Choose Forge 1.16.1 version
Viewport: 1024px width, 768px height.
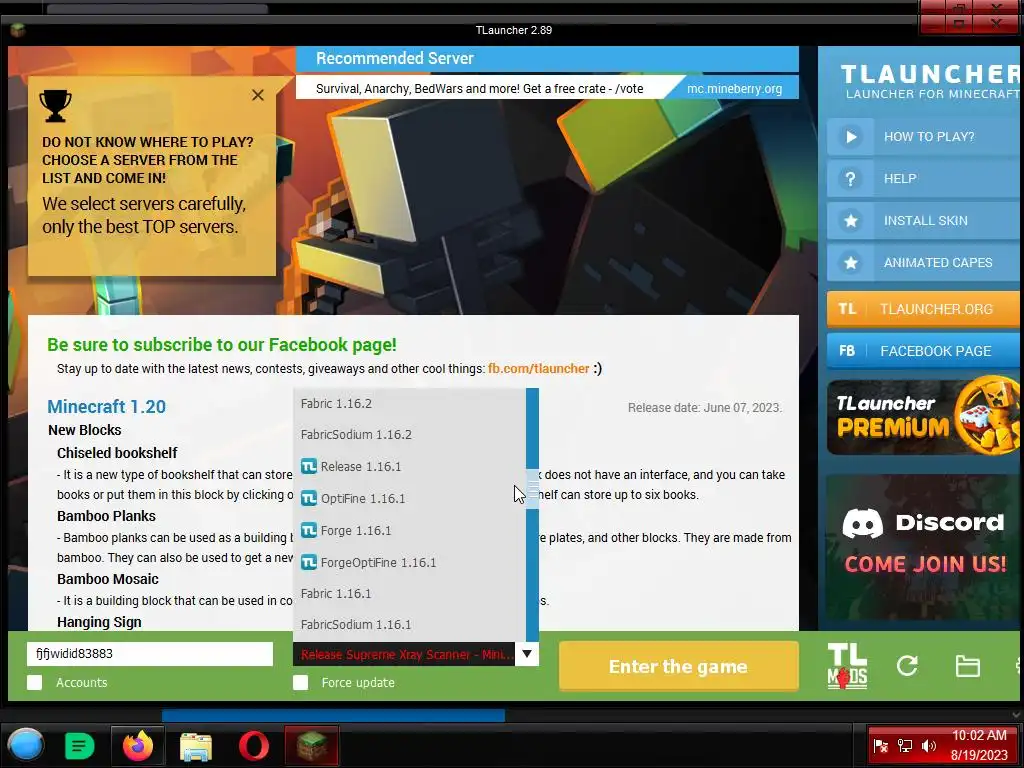[x=409, y=530]
